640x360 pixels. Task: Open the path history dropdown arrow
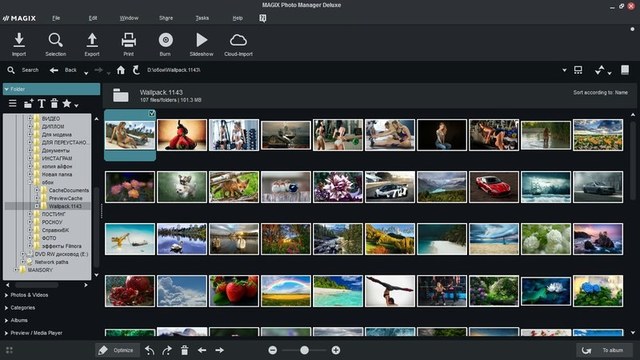coord(564,70)
